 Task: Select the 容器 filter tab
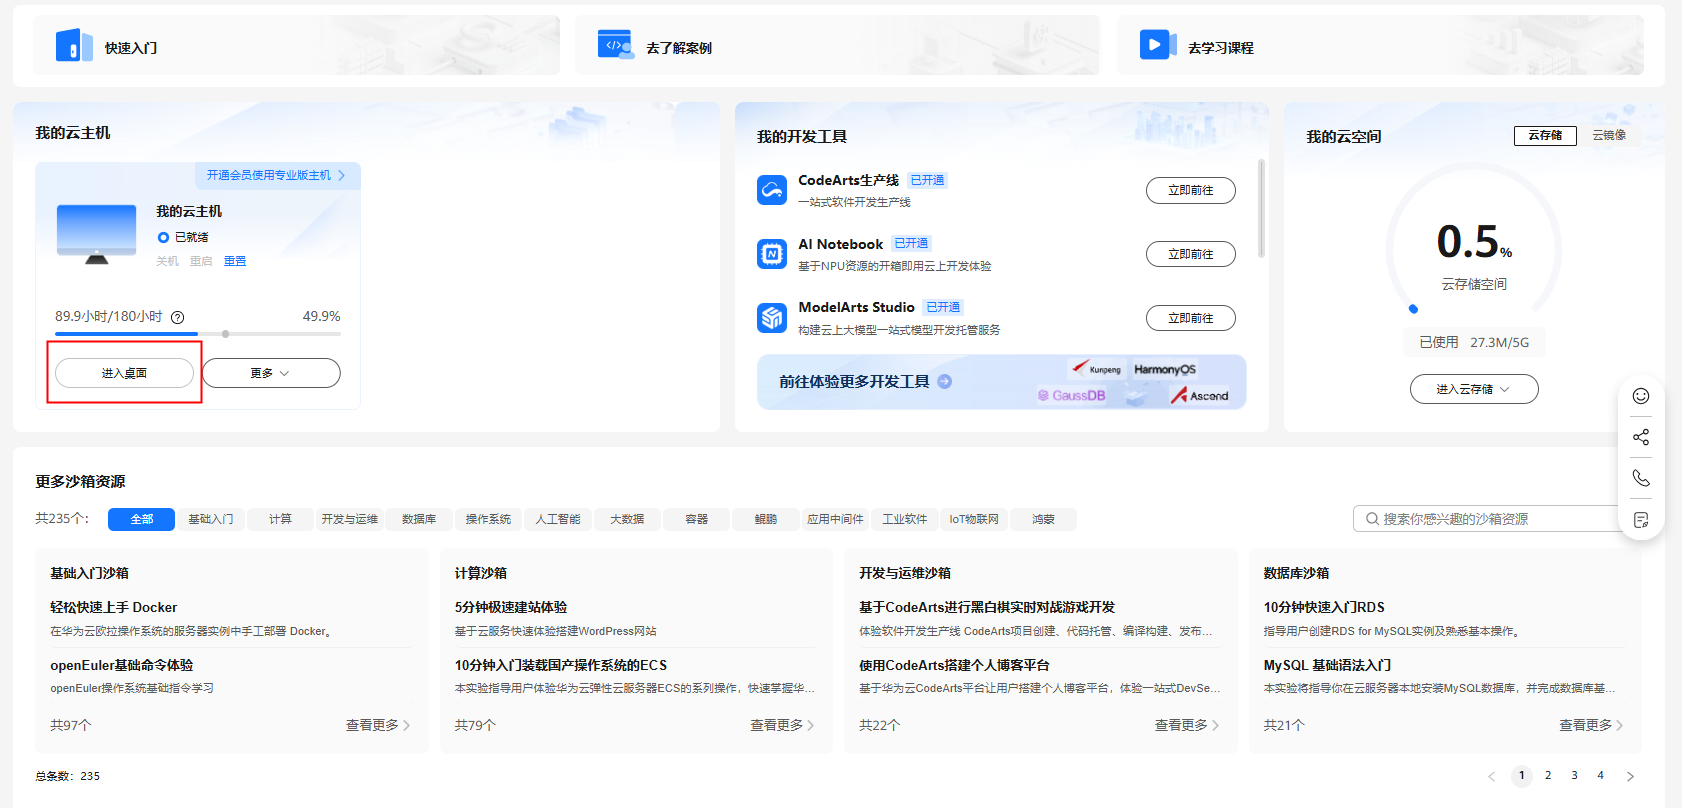pos(697,519)
